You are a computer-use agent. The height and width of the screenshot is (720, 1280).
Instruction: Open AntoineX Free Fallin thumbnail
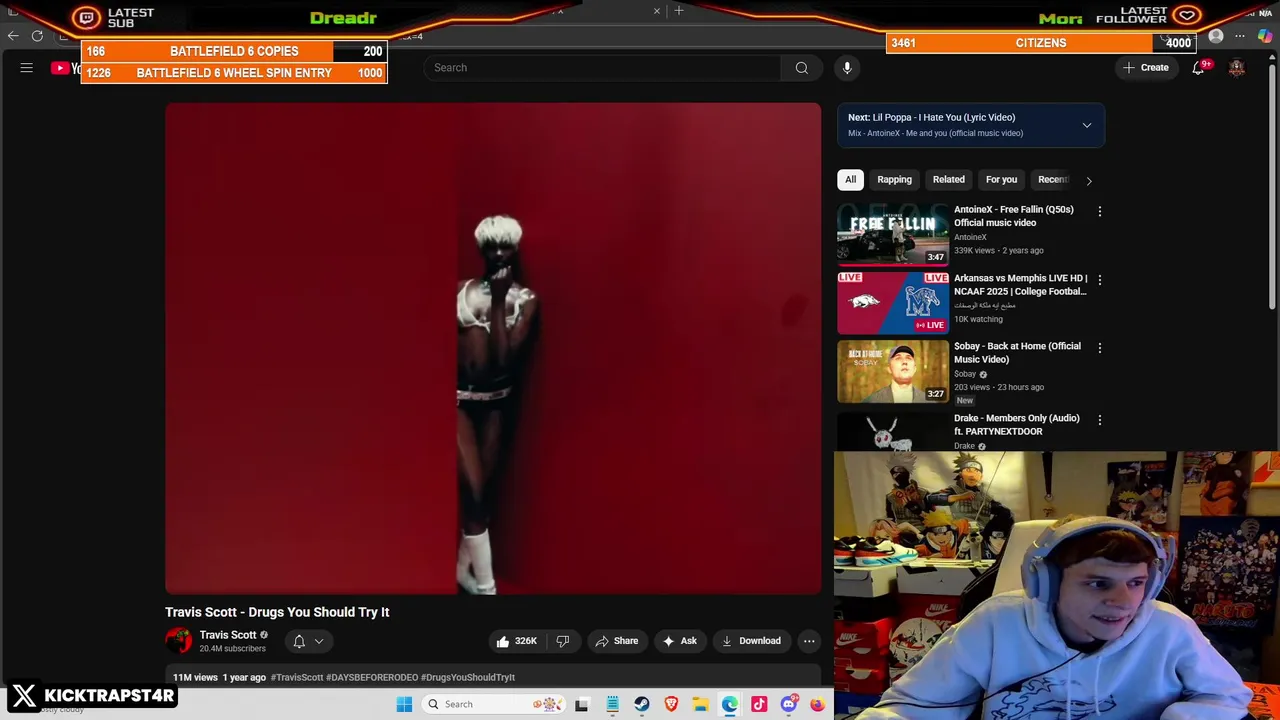point(893,233)
